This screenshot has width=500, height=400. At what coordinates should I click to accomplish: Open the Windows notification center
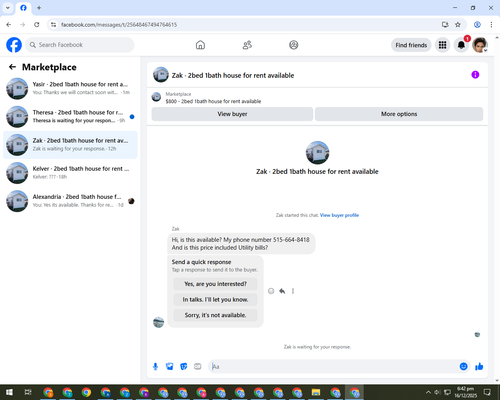coord(487,392)
